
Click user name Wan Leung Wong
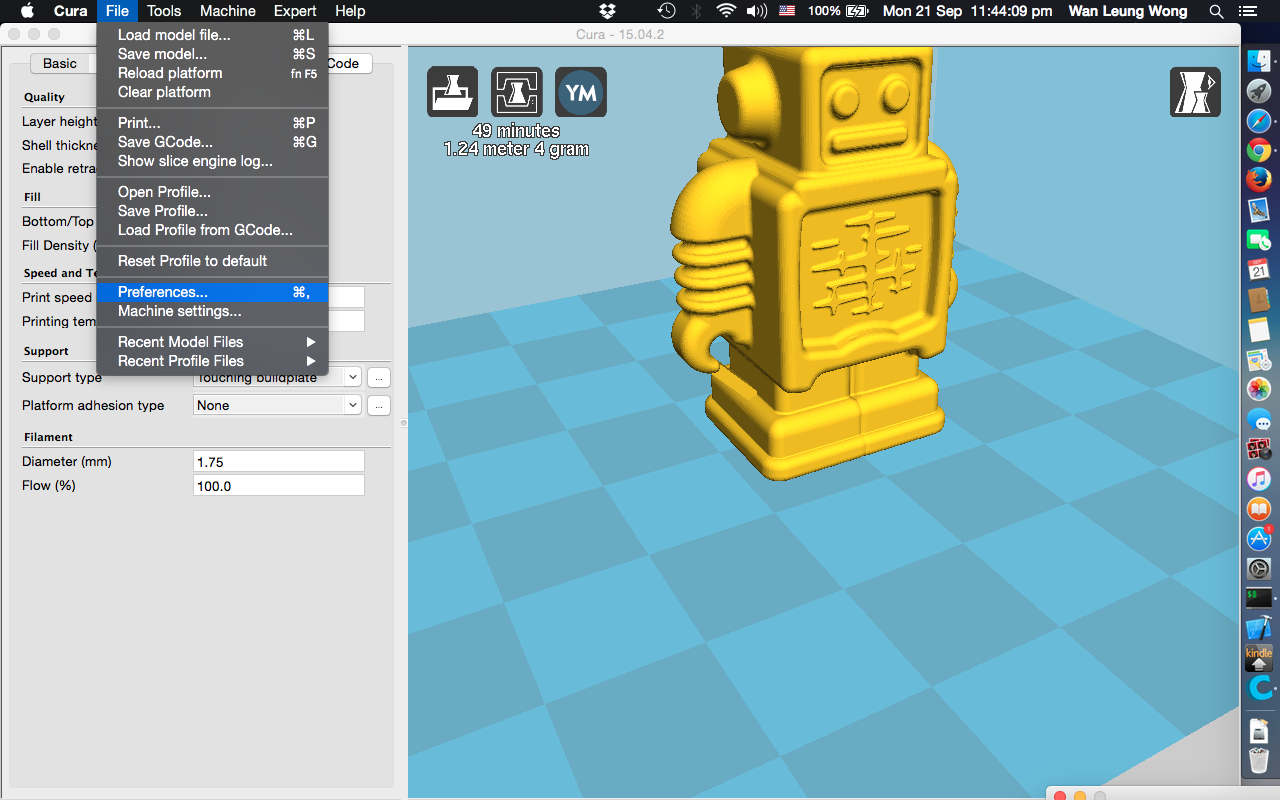(x=1128, y=11)
